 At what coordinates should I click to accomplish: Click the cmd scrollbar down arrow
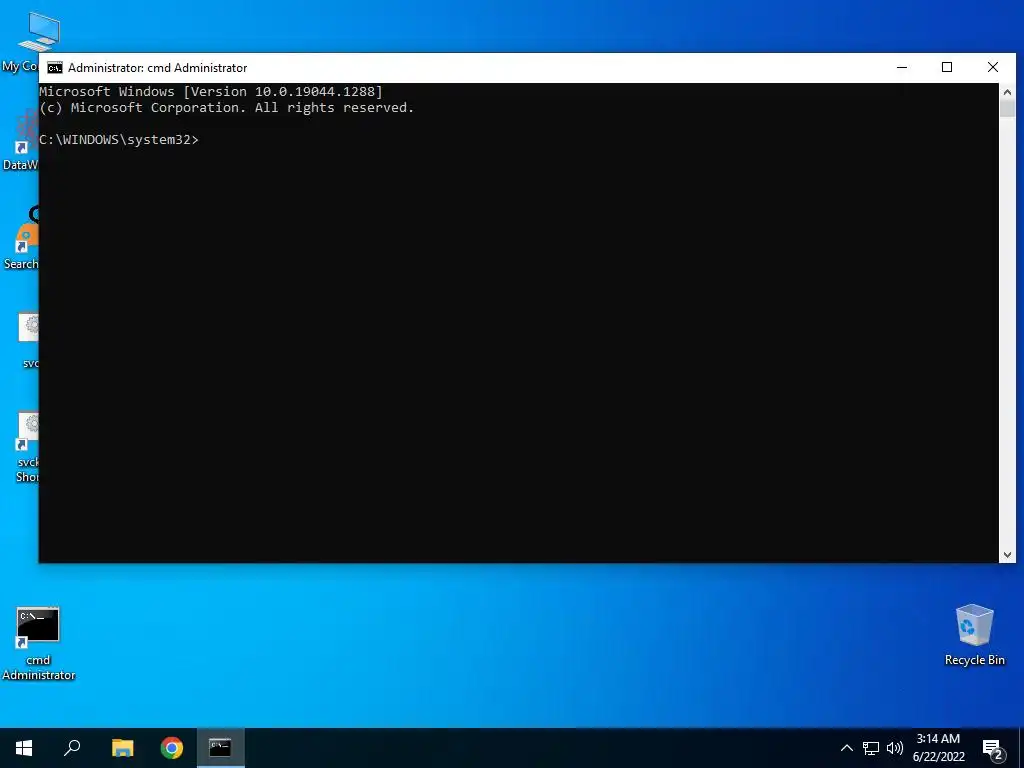pos(1007,554)
